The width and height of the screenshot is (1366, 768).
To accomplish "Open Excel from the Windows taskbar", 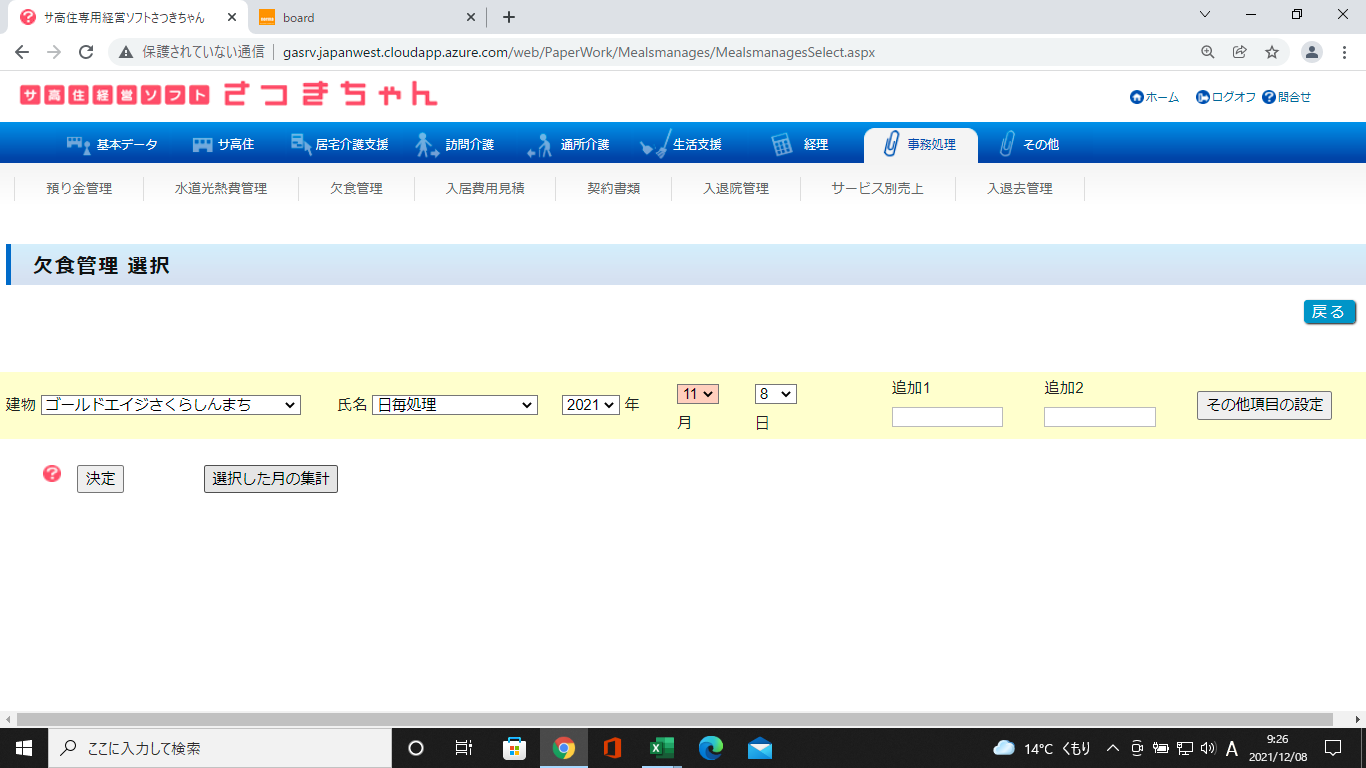I will [661, 748].
